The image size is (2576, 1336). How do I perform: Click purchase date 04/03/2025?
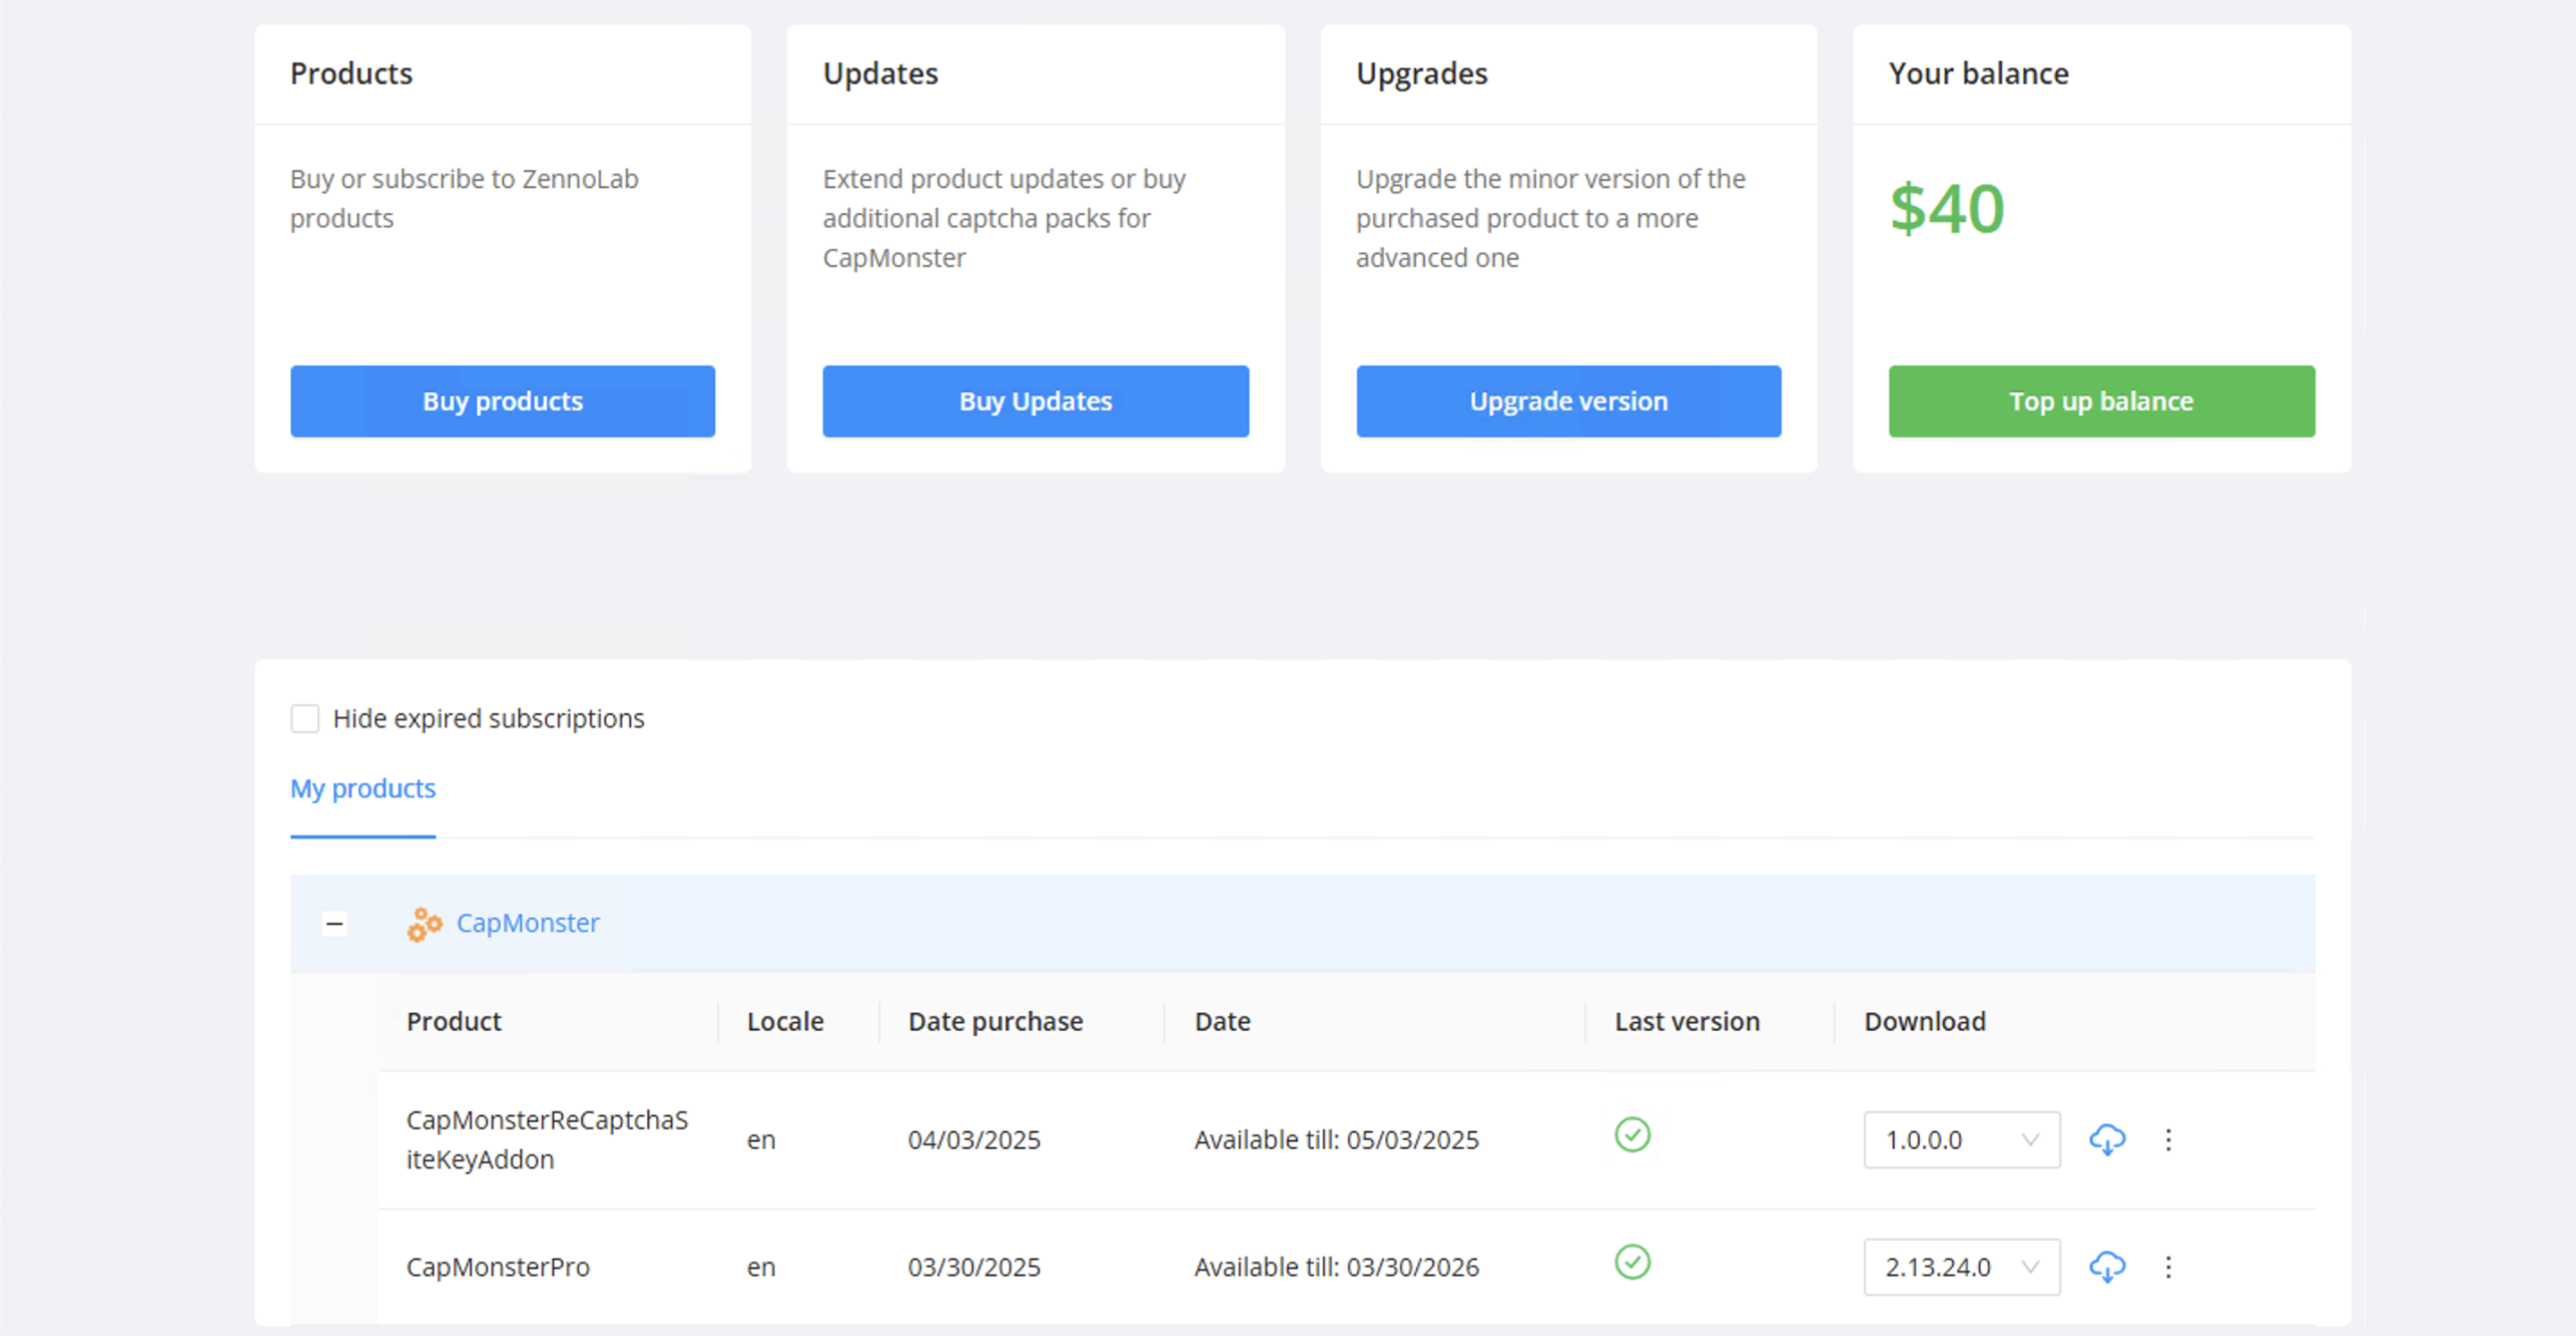tap(974, 1139)
